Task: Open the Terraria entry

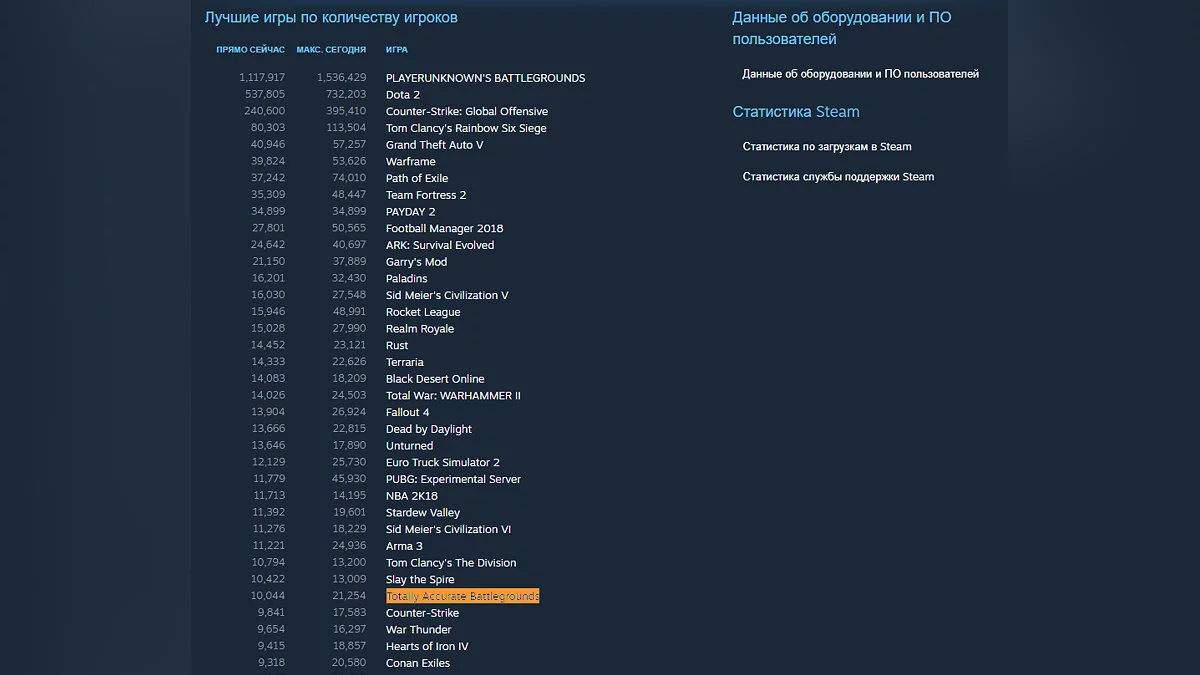Action: [x=405, y=362]
